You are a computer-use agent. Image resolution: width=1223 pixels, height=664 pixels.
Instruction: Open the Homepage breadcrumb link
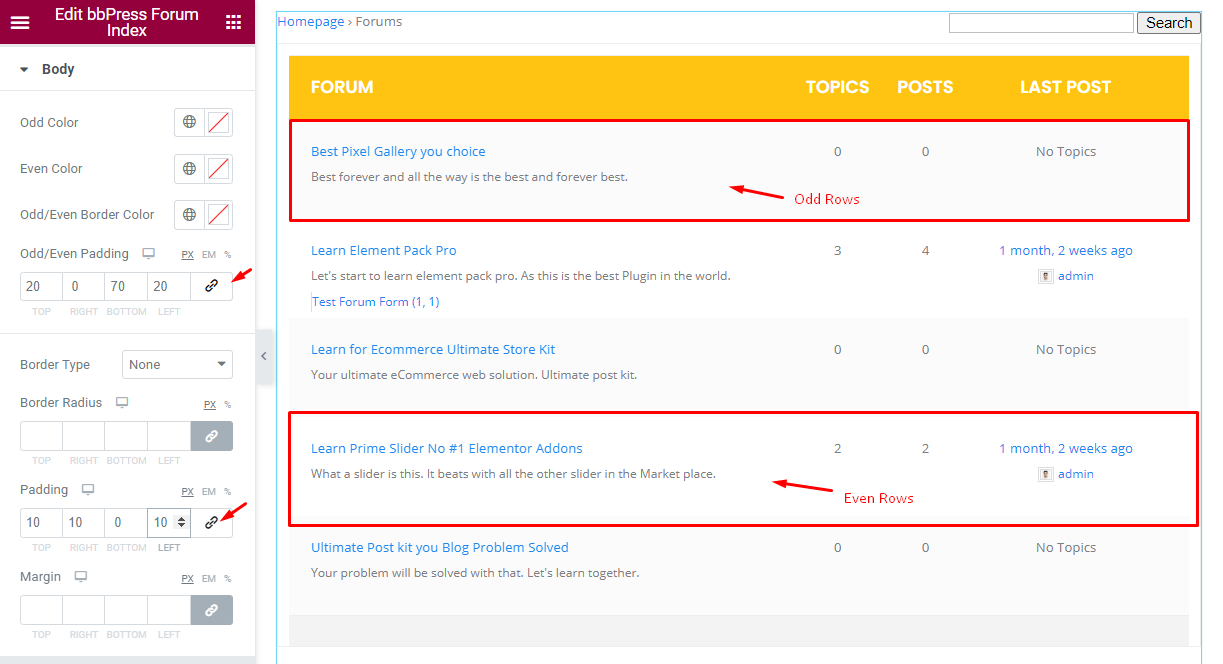click(x=310, y=21)
